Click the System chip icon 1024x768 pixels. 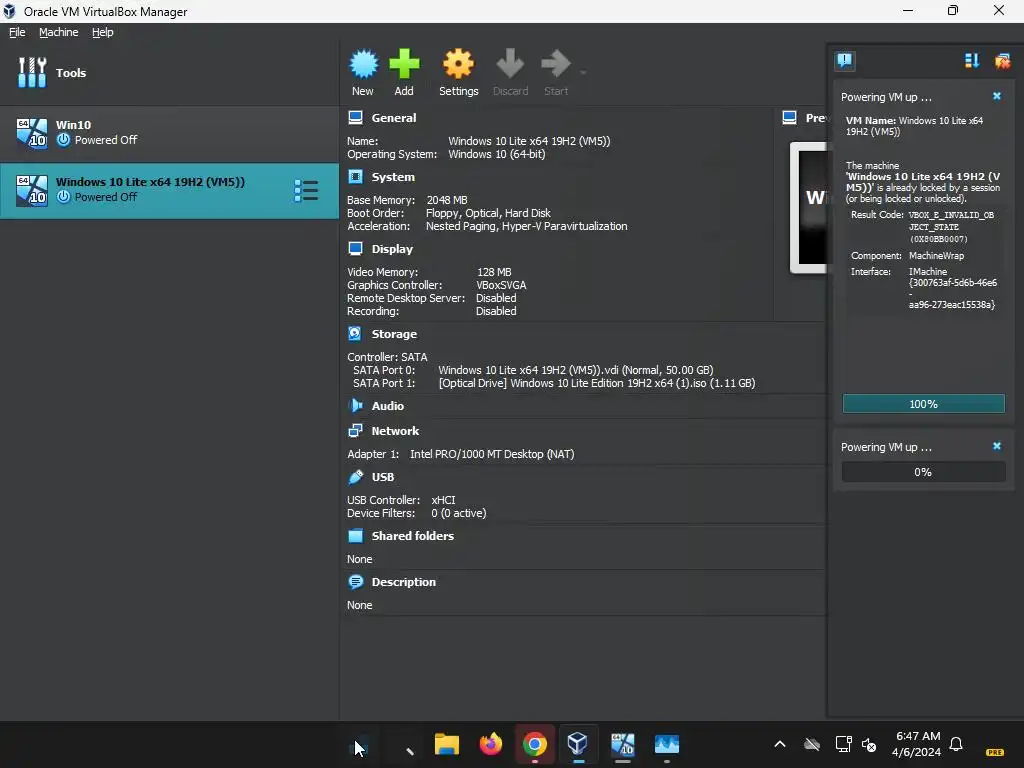pos(355,176)
